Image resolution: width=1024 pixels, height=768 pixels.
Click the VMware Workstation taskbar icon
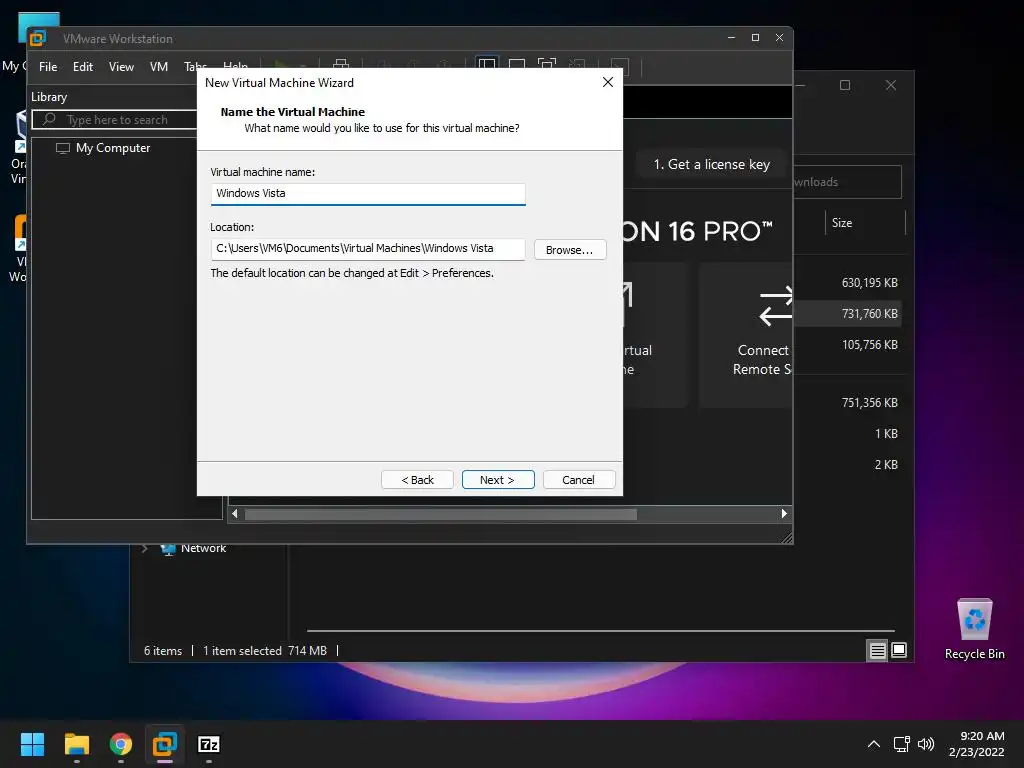(x=165, y=744)
